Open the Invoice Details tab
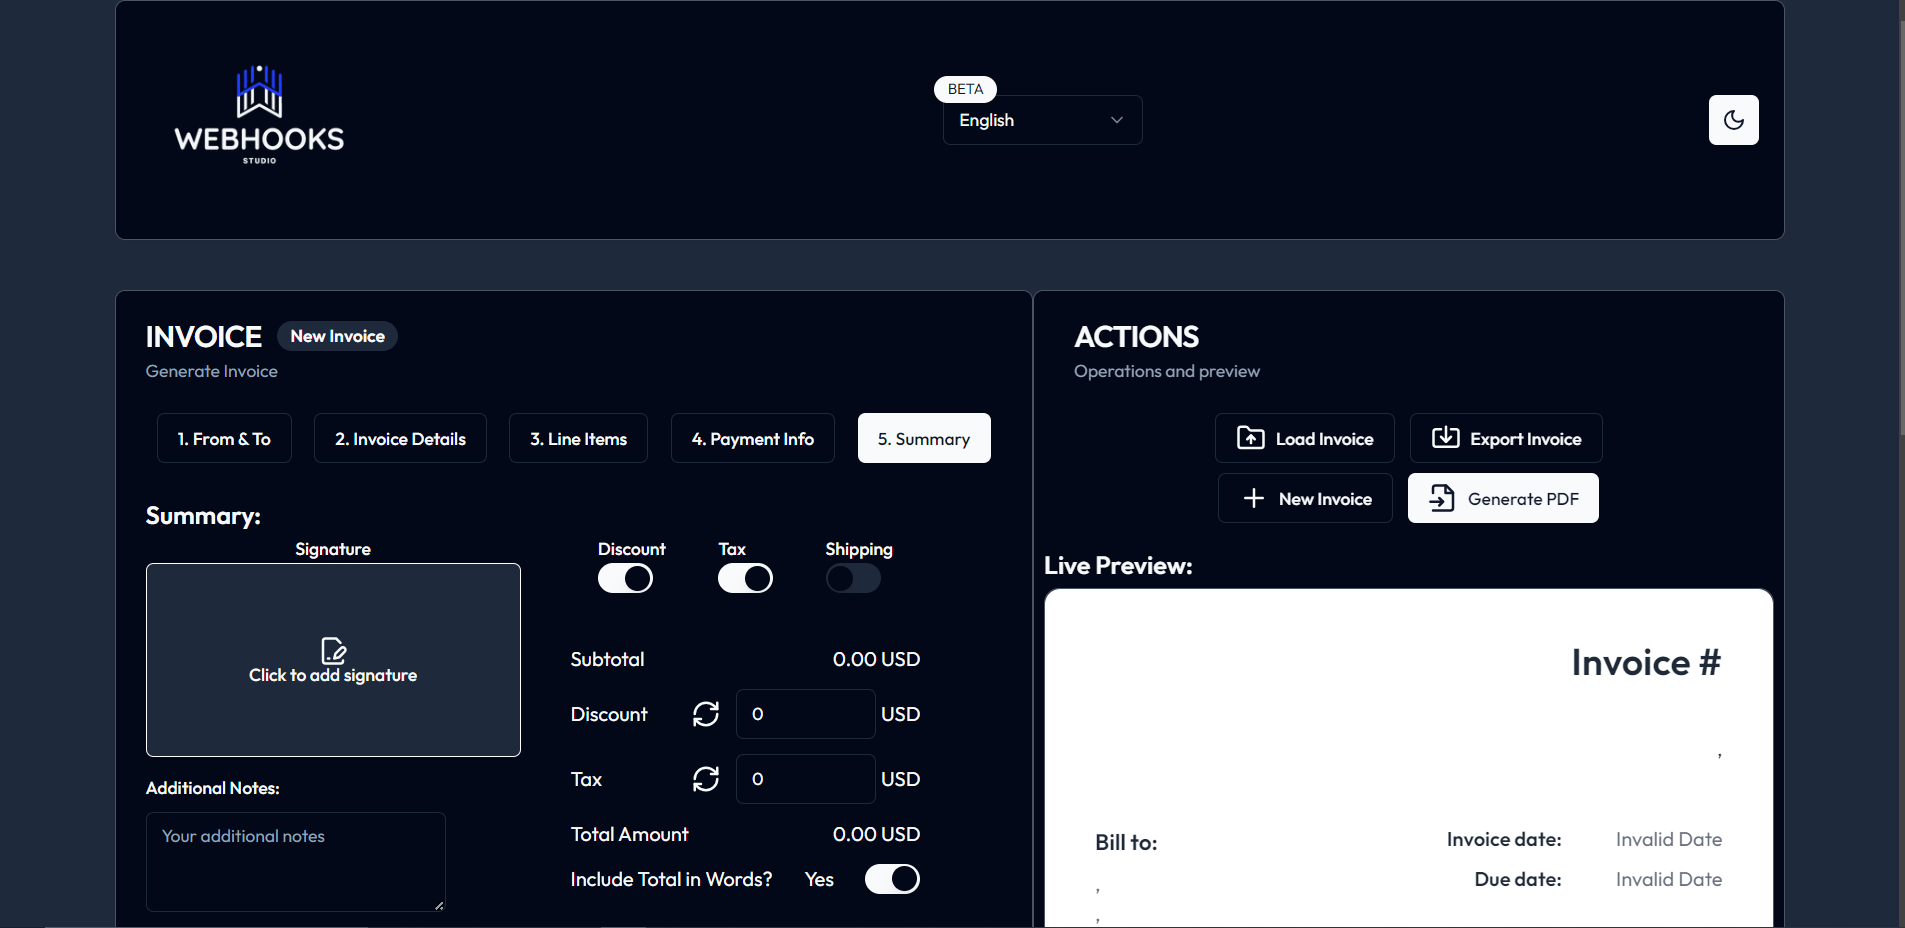This screenshot has width=1905, height=928. [400, 438]
